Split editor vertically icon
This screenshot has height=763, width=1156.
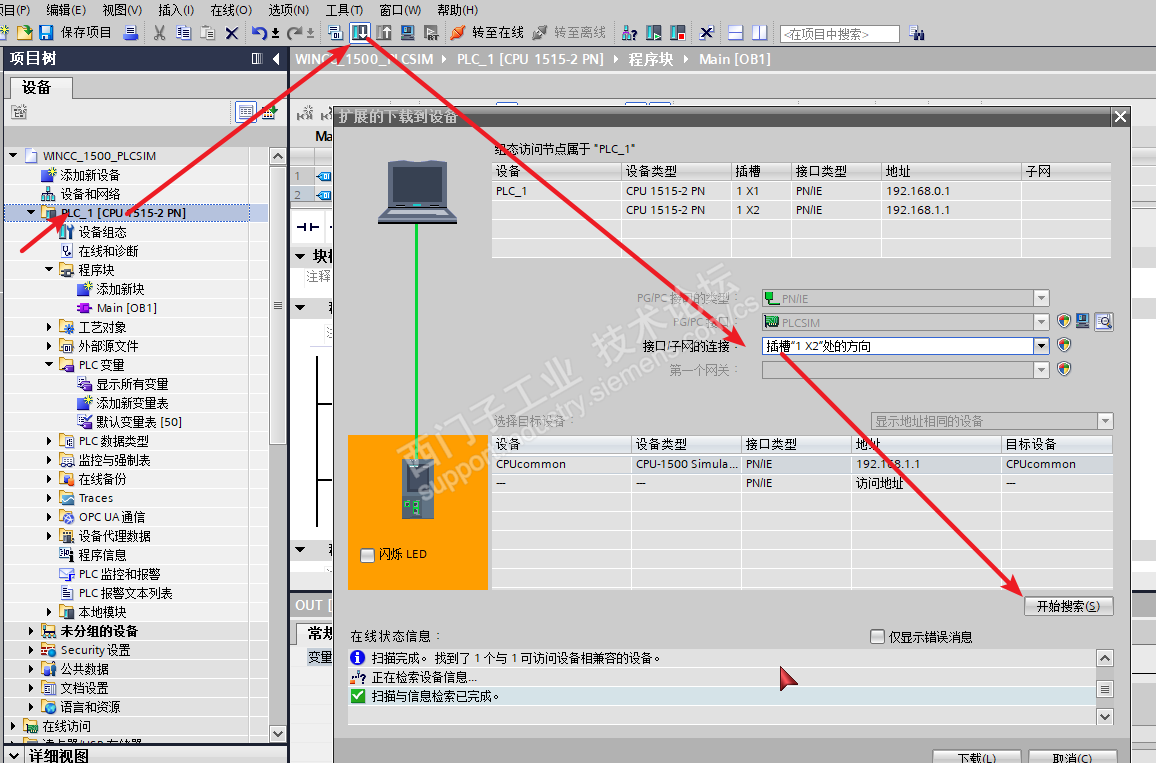tap(759, 32)
